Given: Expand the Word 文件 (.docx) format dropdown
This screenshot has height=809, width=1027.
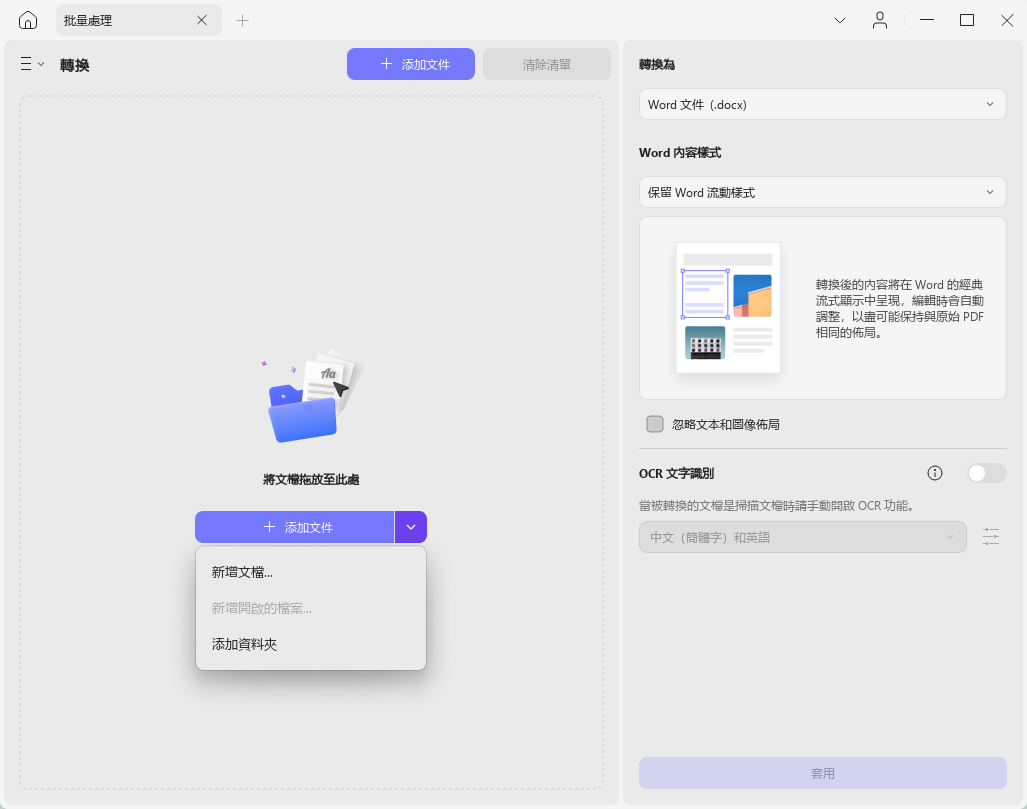Looking at the screenshot, I should point(823,104).
